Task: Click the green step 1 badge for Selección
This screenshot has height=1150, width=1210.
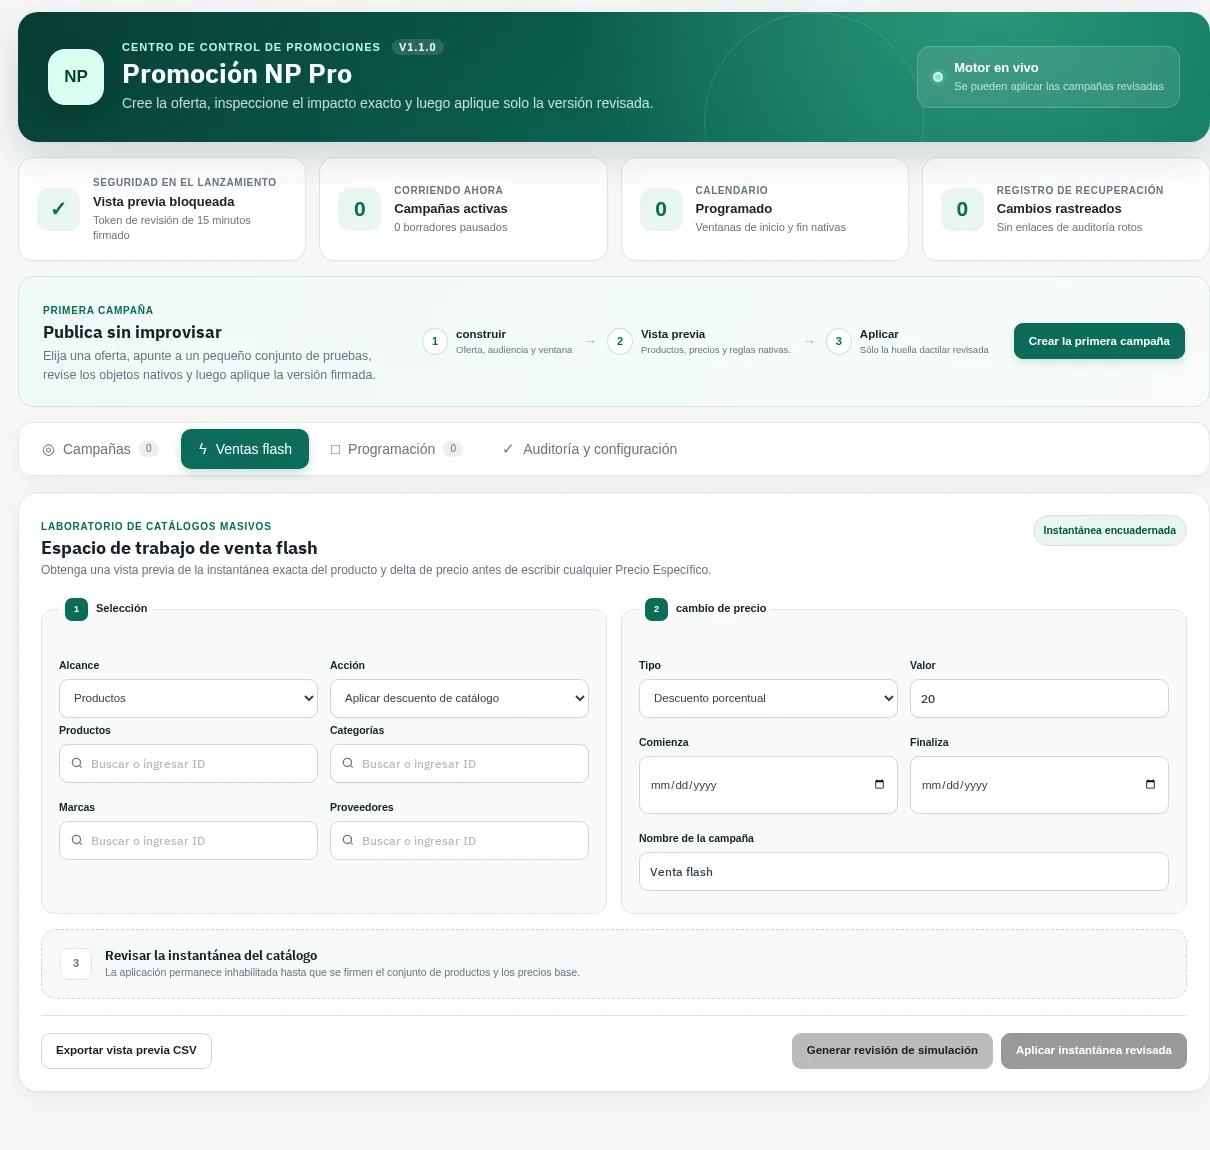Action: (x=76, y=609)
